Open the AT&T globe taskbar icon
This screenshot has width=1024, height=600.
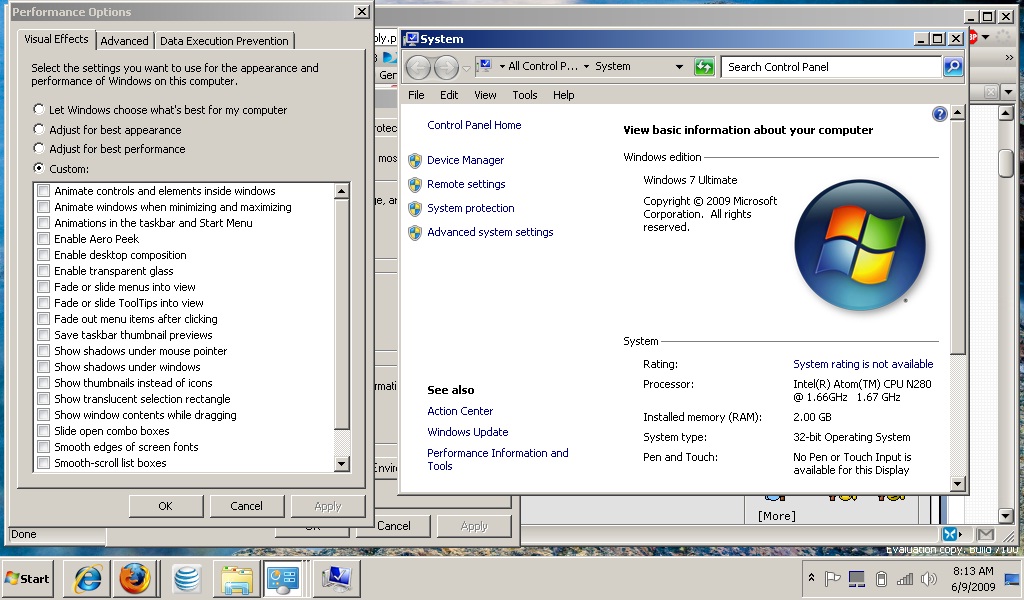point(187,578)
